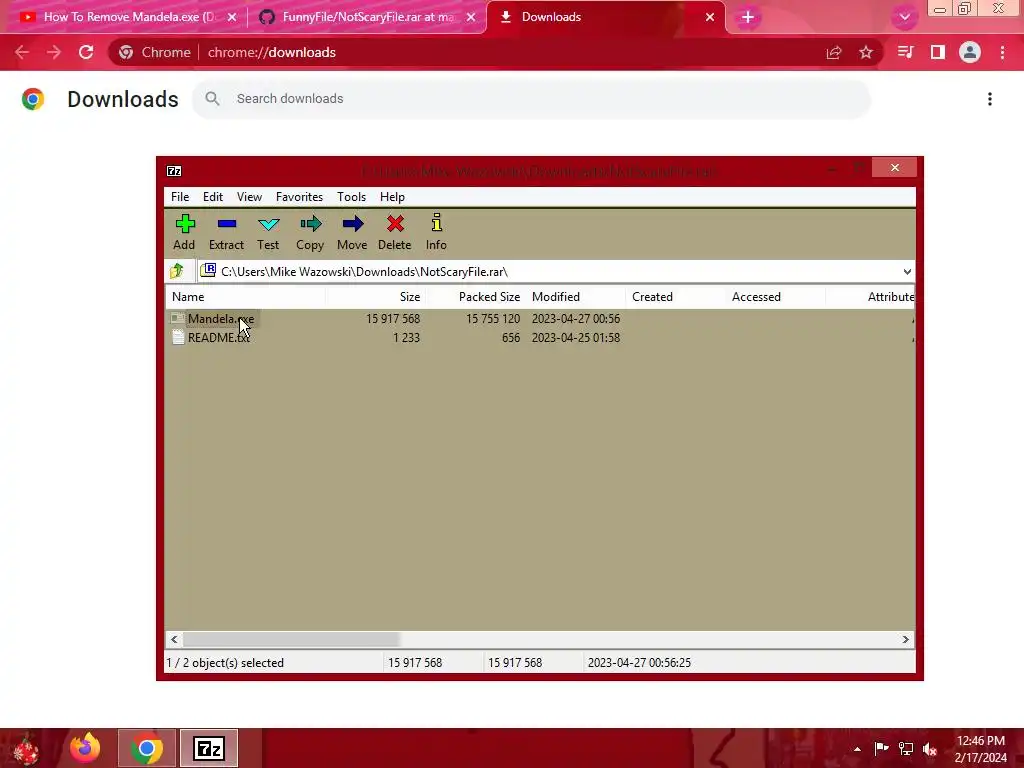This screenshot has width=1024, height=768.
Task: Click the 7z logo in title bar
Action: (x=174, y=171)
